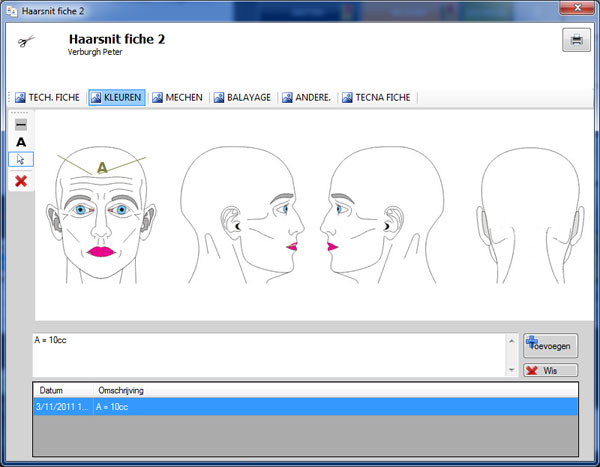
Task: Open the TECH. FICHE tab
Action: click(47, 98)
